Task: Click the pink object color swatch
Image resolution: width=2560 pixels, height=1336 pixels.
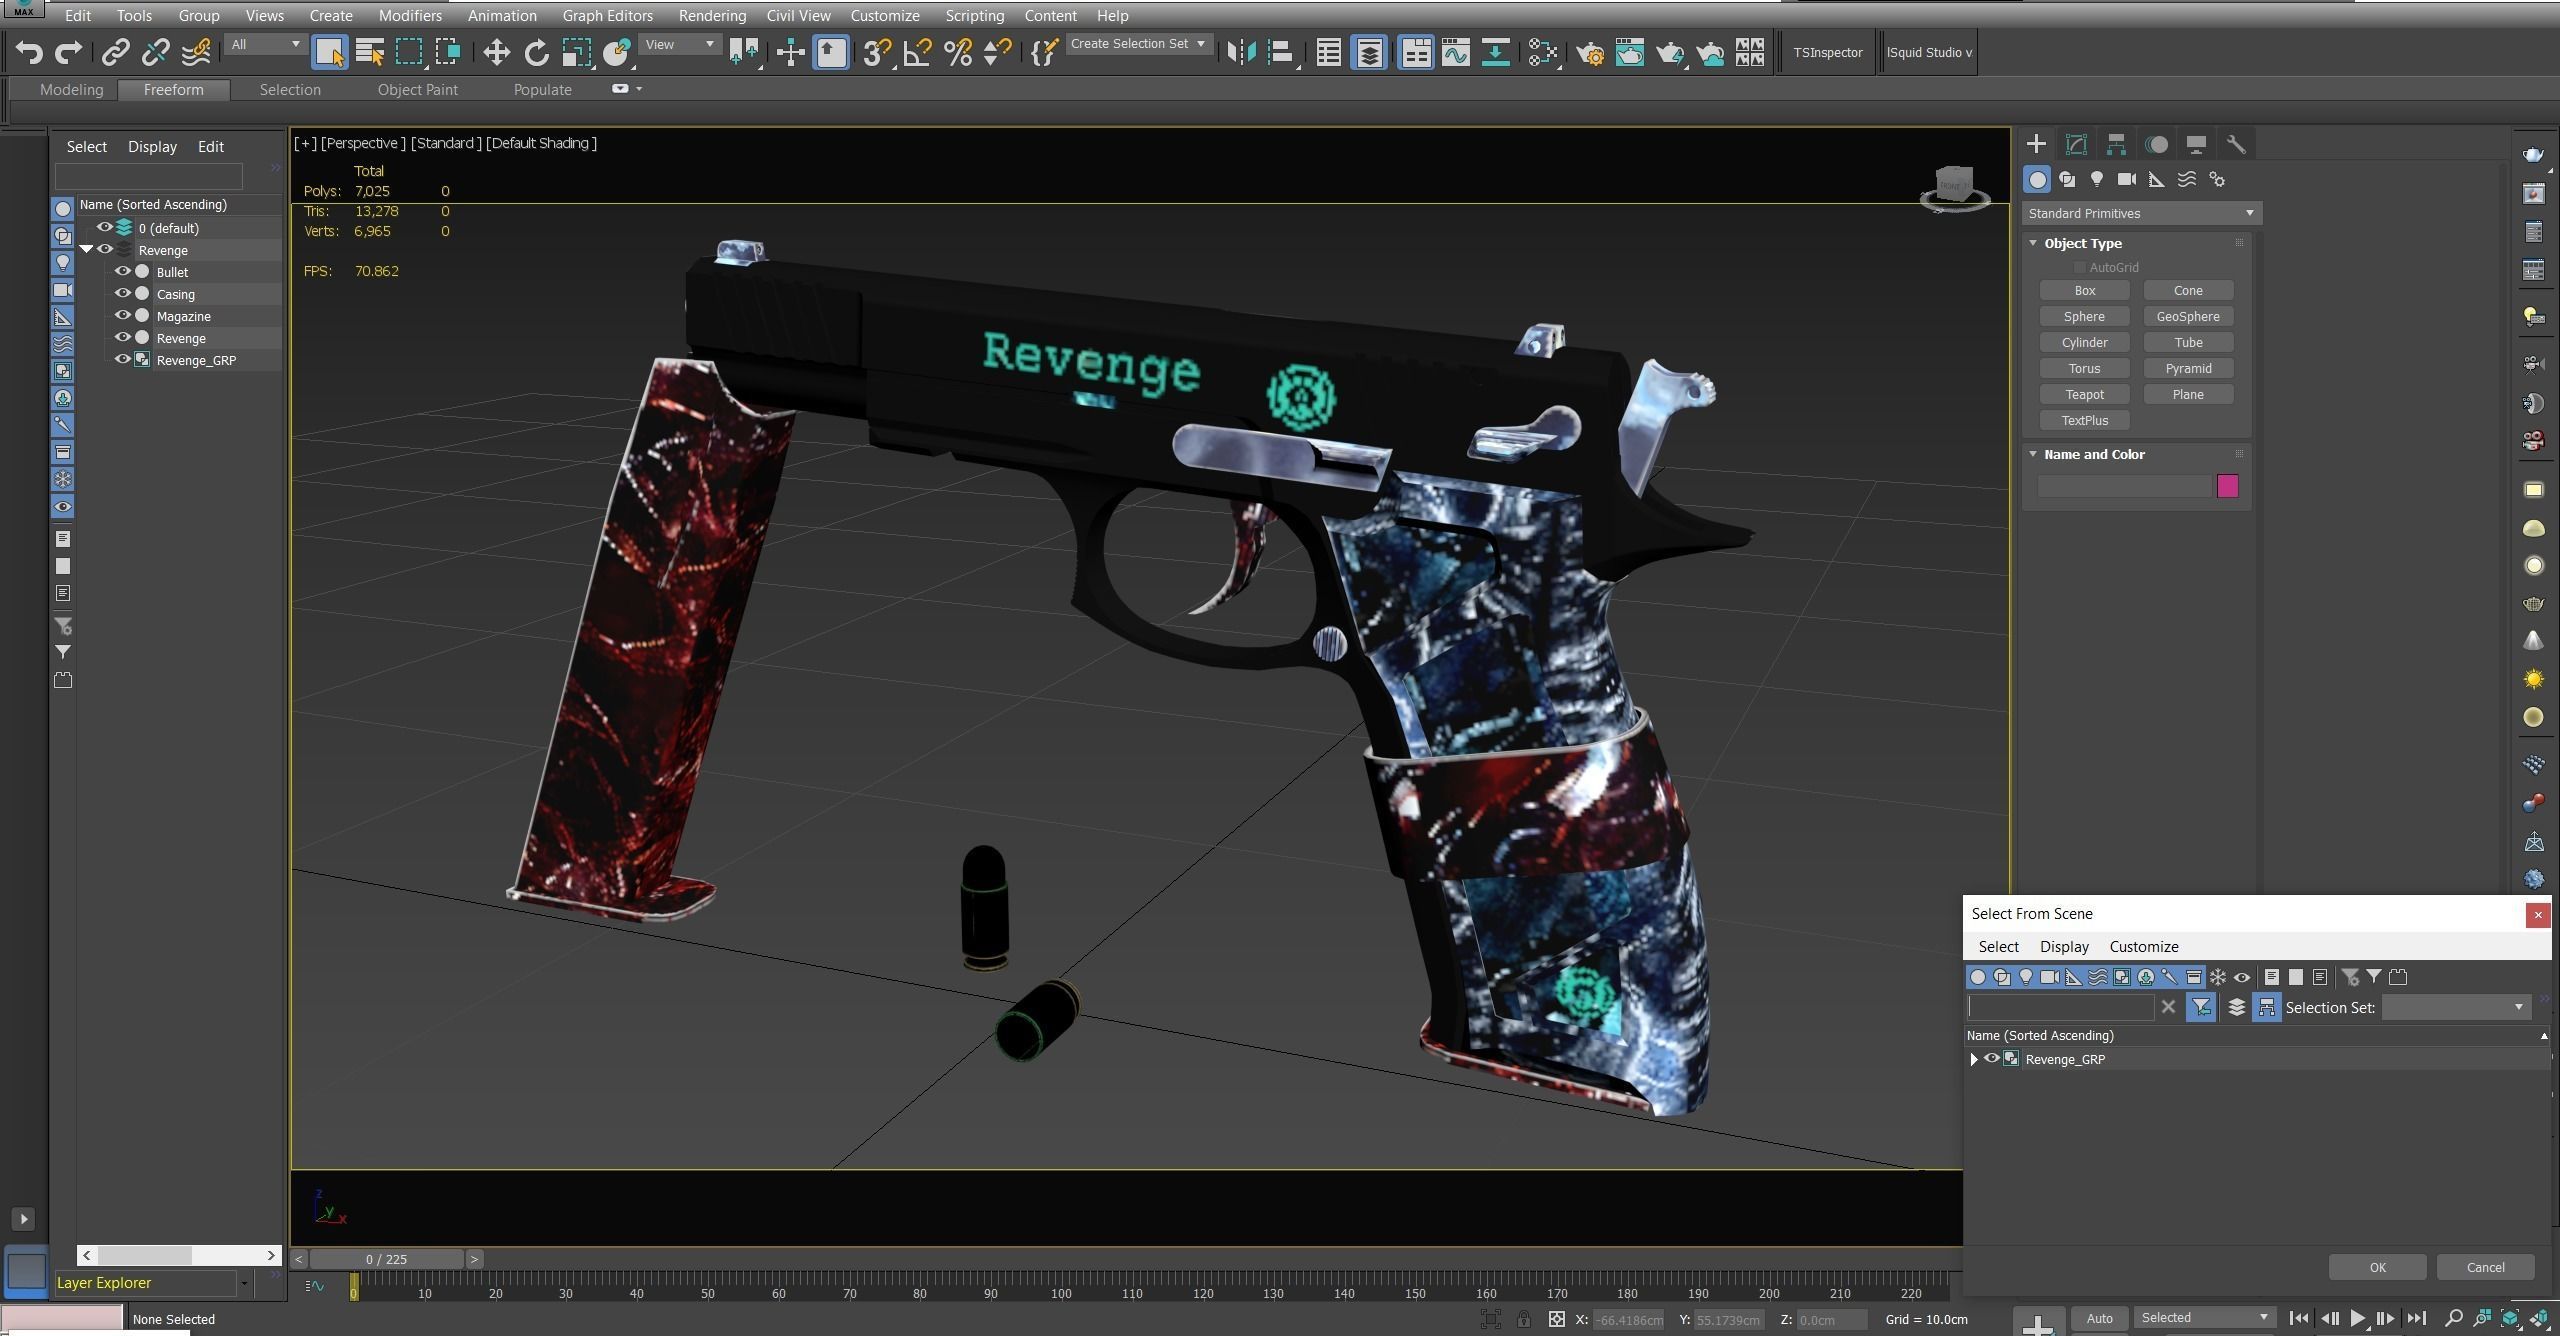Action: point(2227,486)
